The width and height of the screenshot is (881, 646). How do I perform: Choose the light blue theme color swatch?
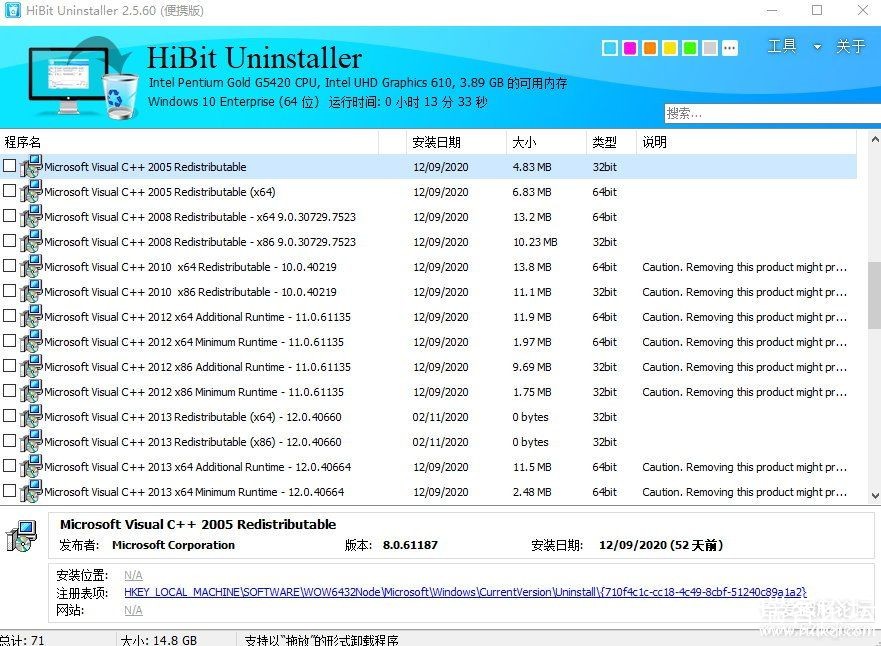point(610,48)
